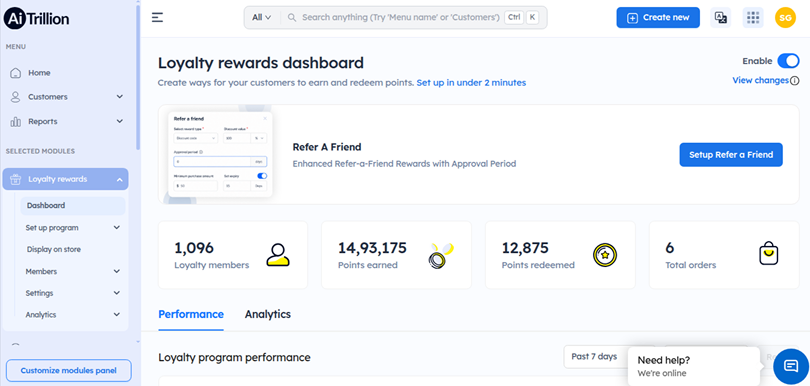Image resolution: width=810 pixels, height=386 pixels.
Task: Click the Total orders label
Action: pyautogui.click(x=691, y=265)
